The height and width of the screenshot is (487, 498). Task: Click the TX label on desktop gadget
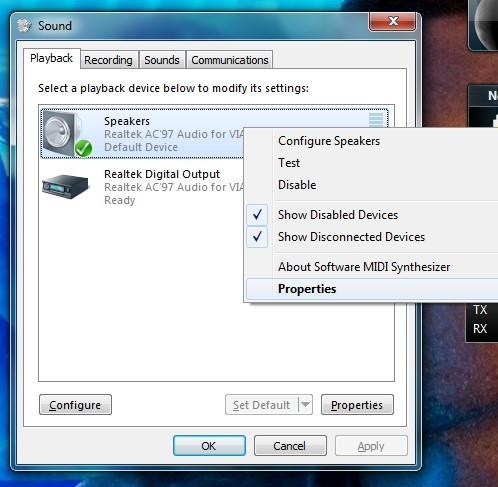pyautogui.click(x=480, y=310)
